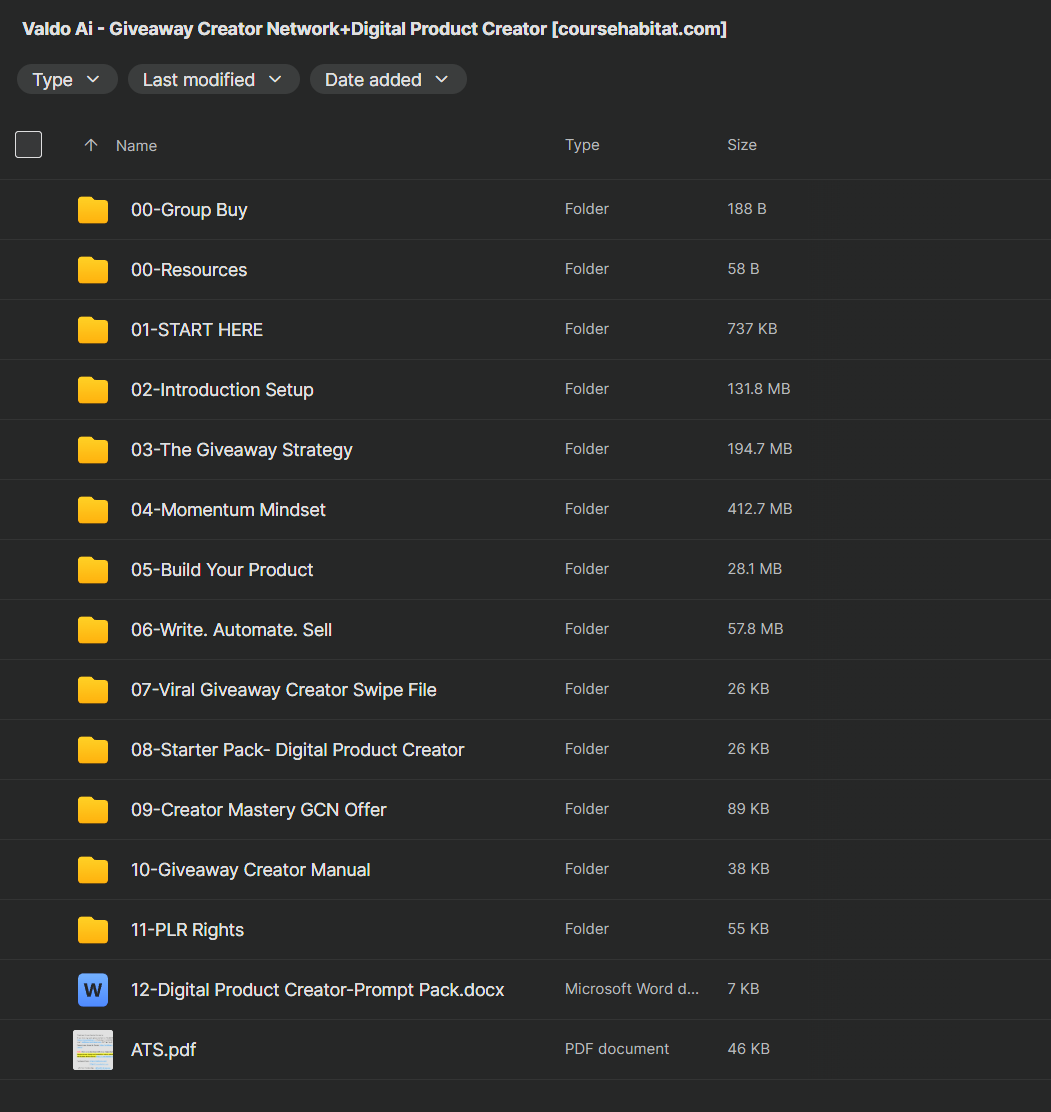
Task: Click the 01-START HERE folder icon
Action: coord(93,330)
